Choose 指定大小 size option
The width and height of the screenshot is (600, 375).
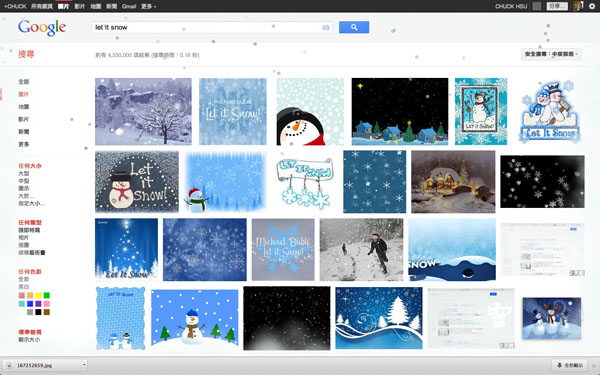tap(32, 204)
